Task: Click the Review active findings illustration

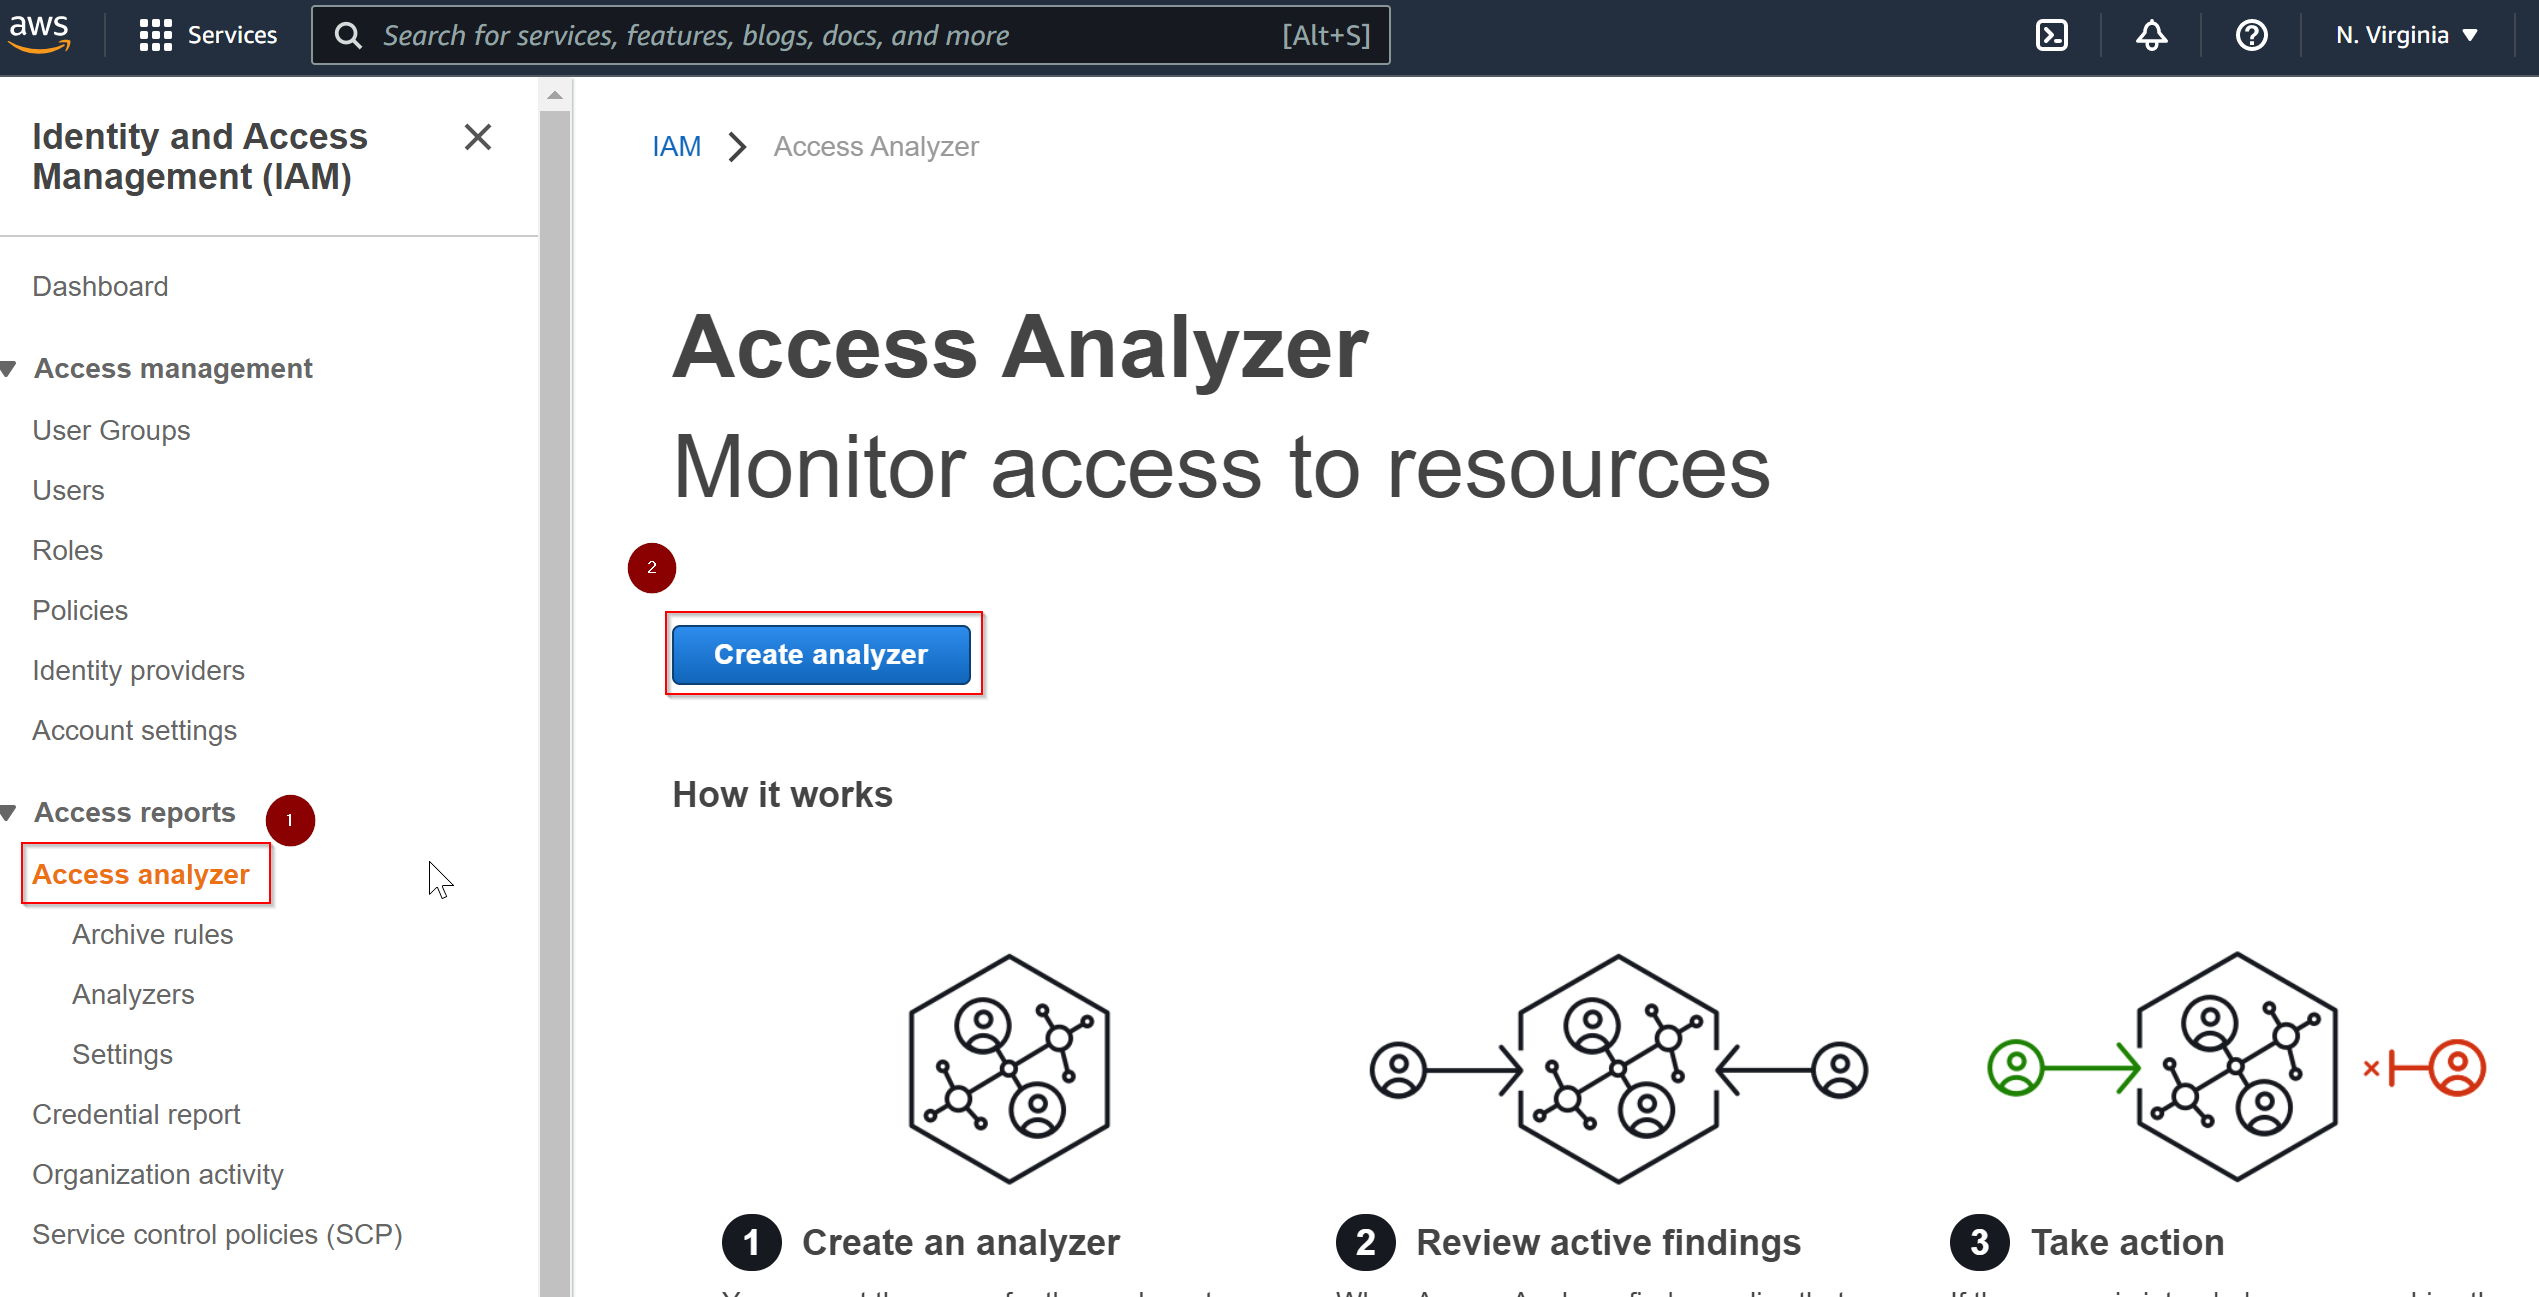Action: [1618, 1069]
